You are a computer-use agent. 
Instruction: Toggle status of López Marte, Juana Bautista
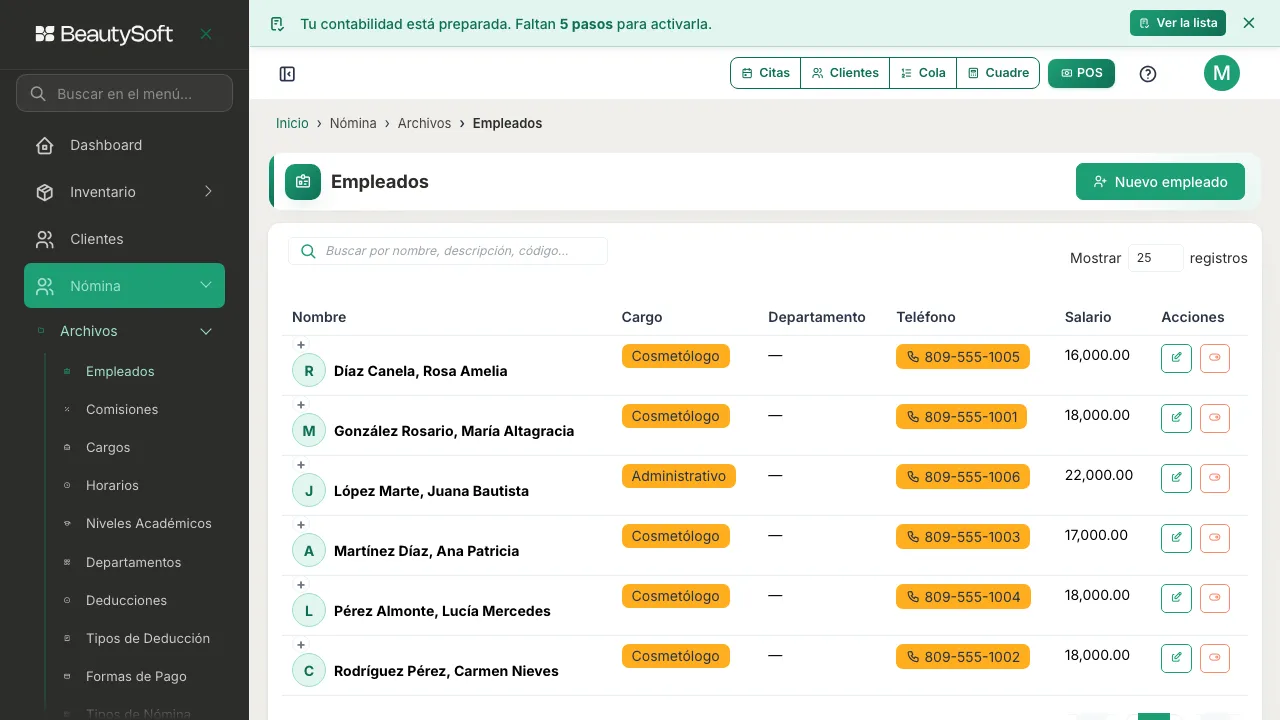point(1215,478)
